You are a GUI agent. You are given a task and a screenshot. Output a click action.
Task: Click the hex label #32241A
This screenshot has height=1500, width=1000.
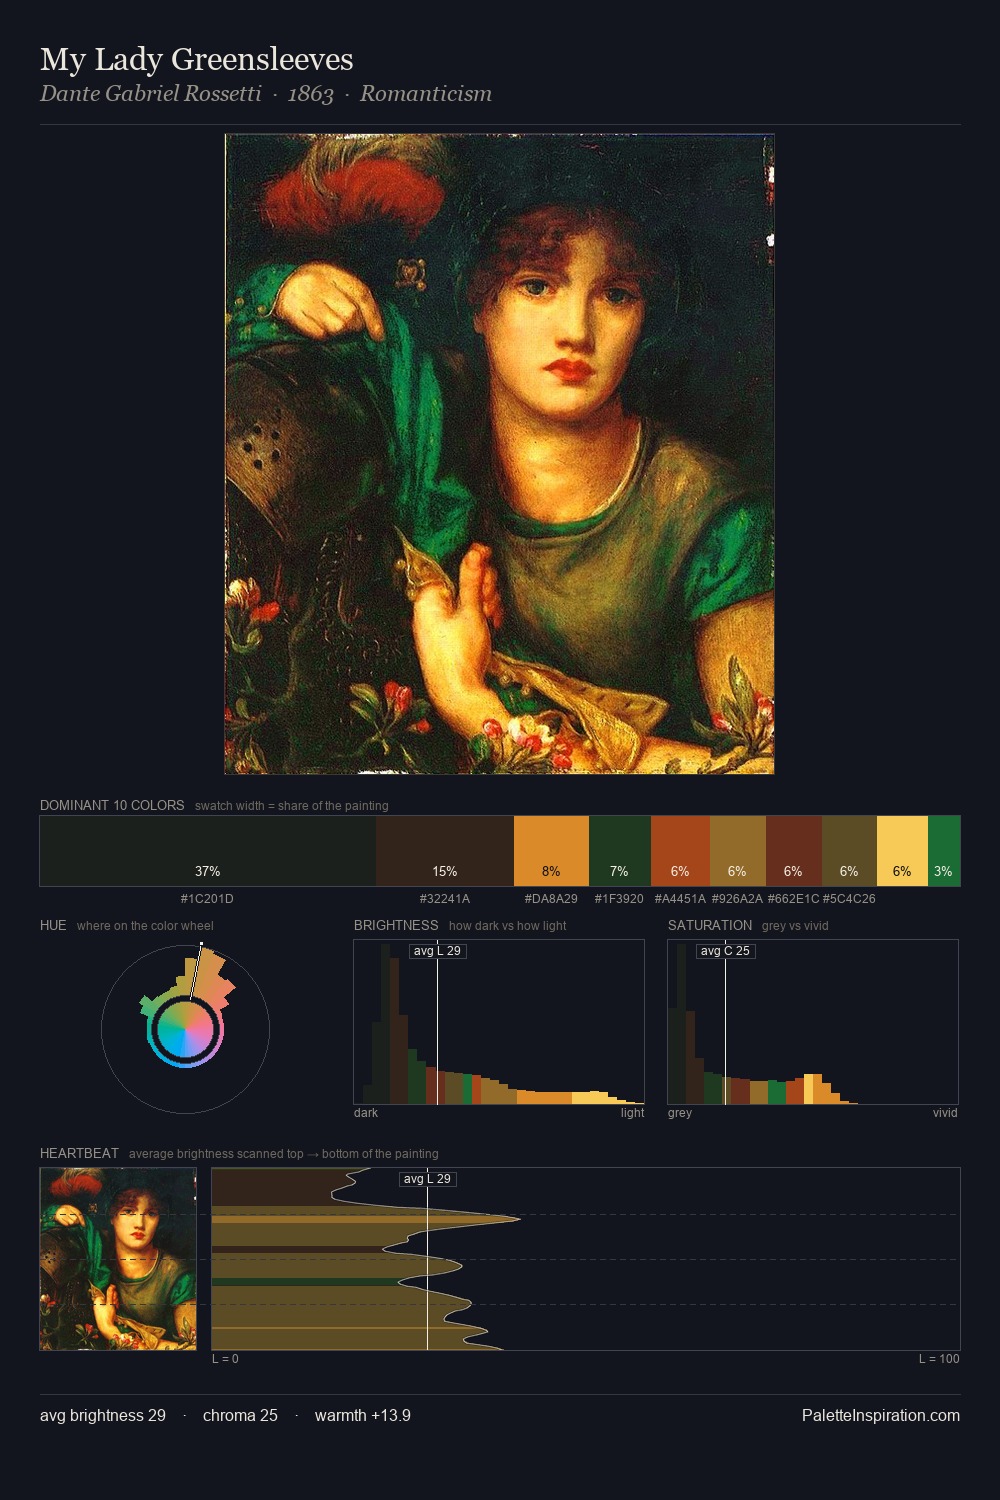click(445, 899)
